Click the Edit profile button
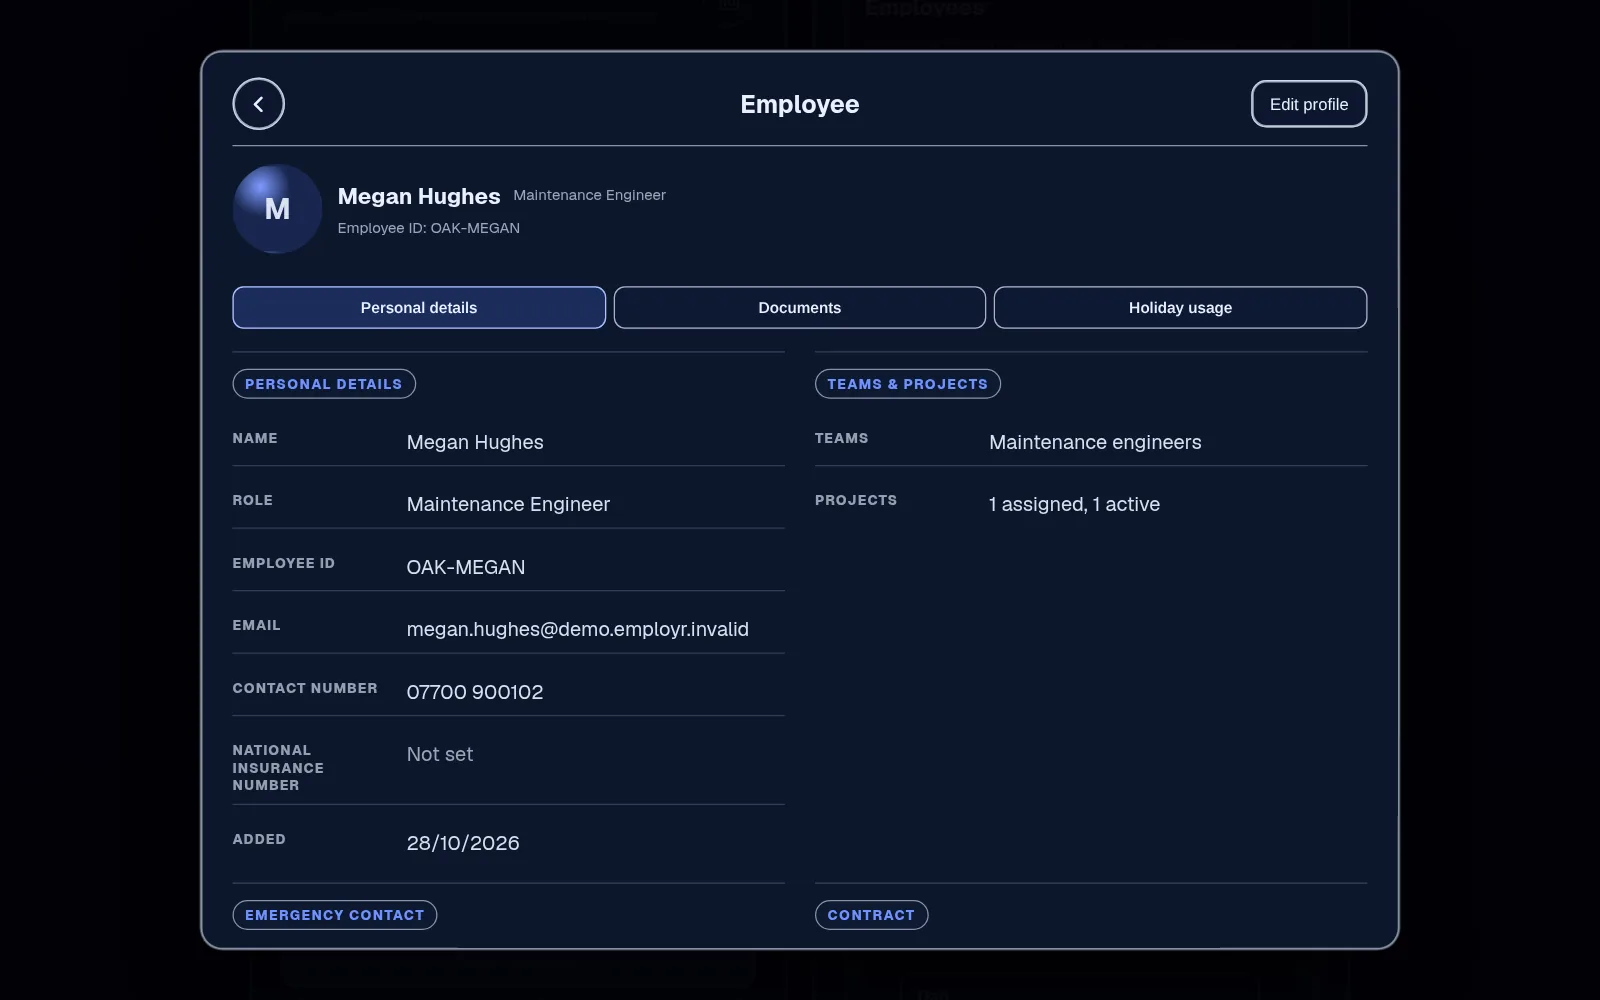Screen dimensions: 1600x1000 pyautogui.click(x=1309, y=104)
